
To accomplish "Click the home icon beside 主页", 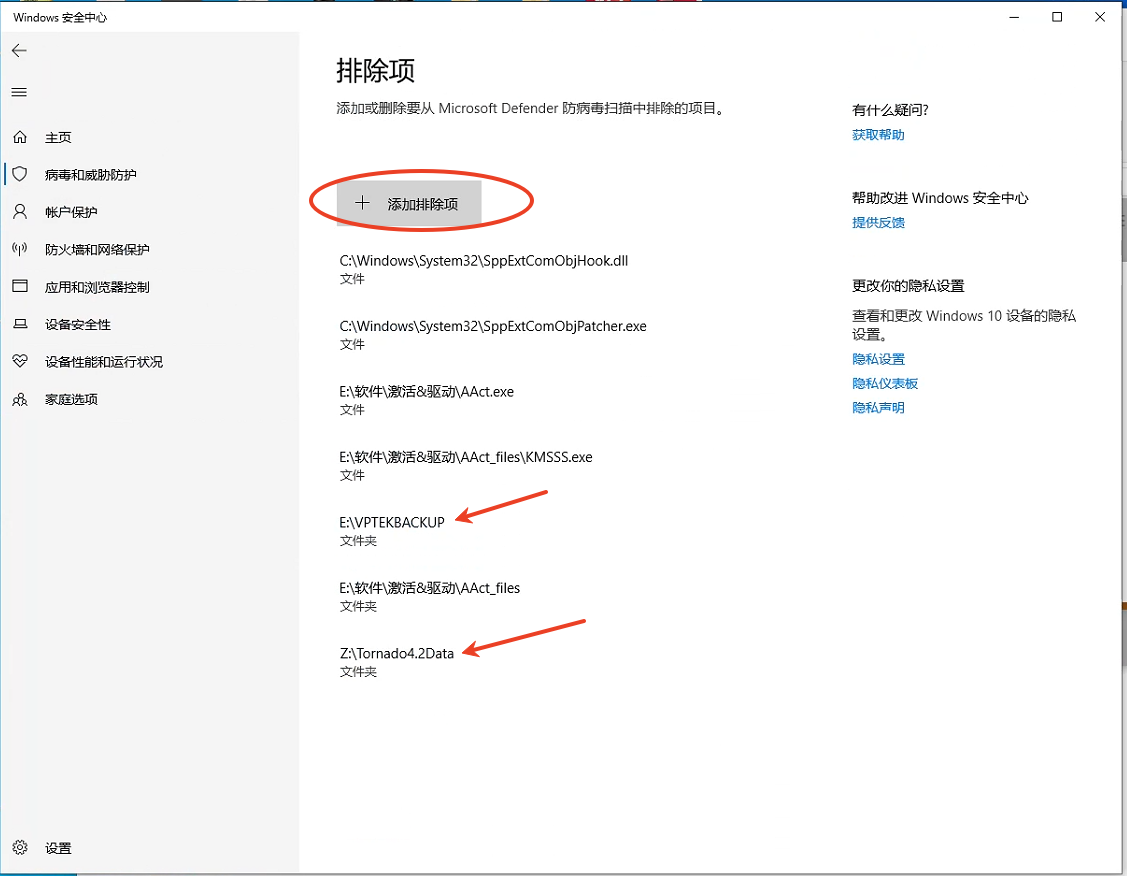I will 20,137.
